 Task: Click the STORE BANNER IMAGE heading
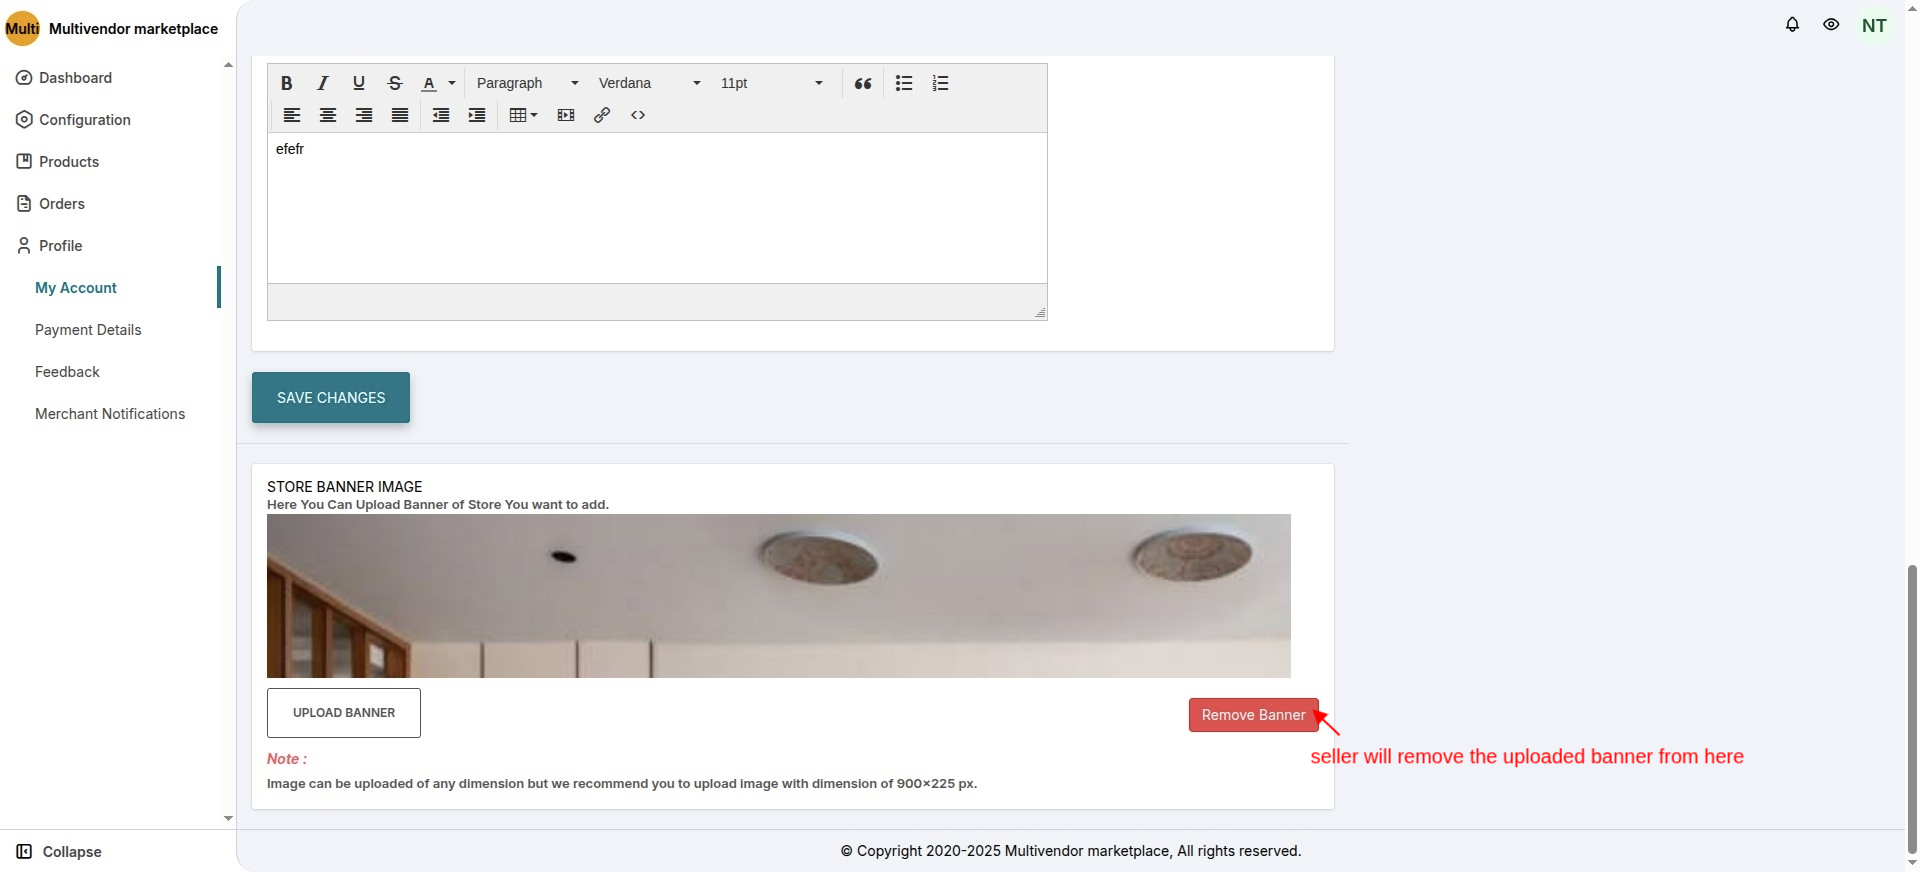[345, 487]
